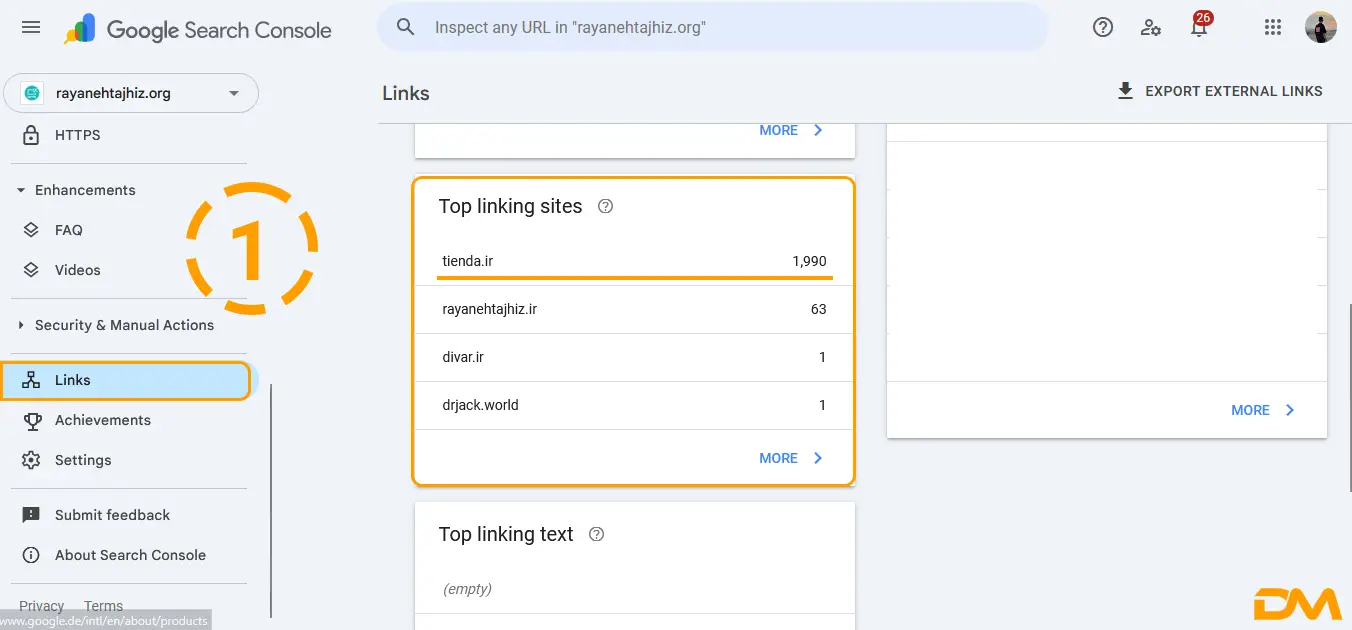Open the FAQ enhancements report
Viewport: 1352px width, 630px height.
[68, 230]
